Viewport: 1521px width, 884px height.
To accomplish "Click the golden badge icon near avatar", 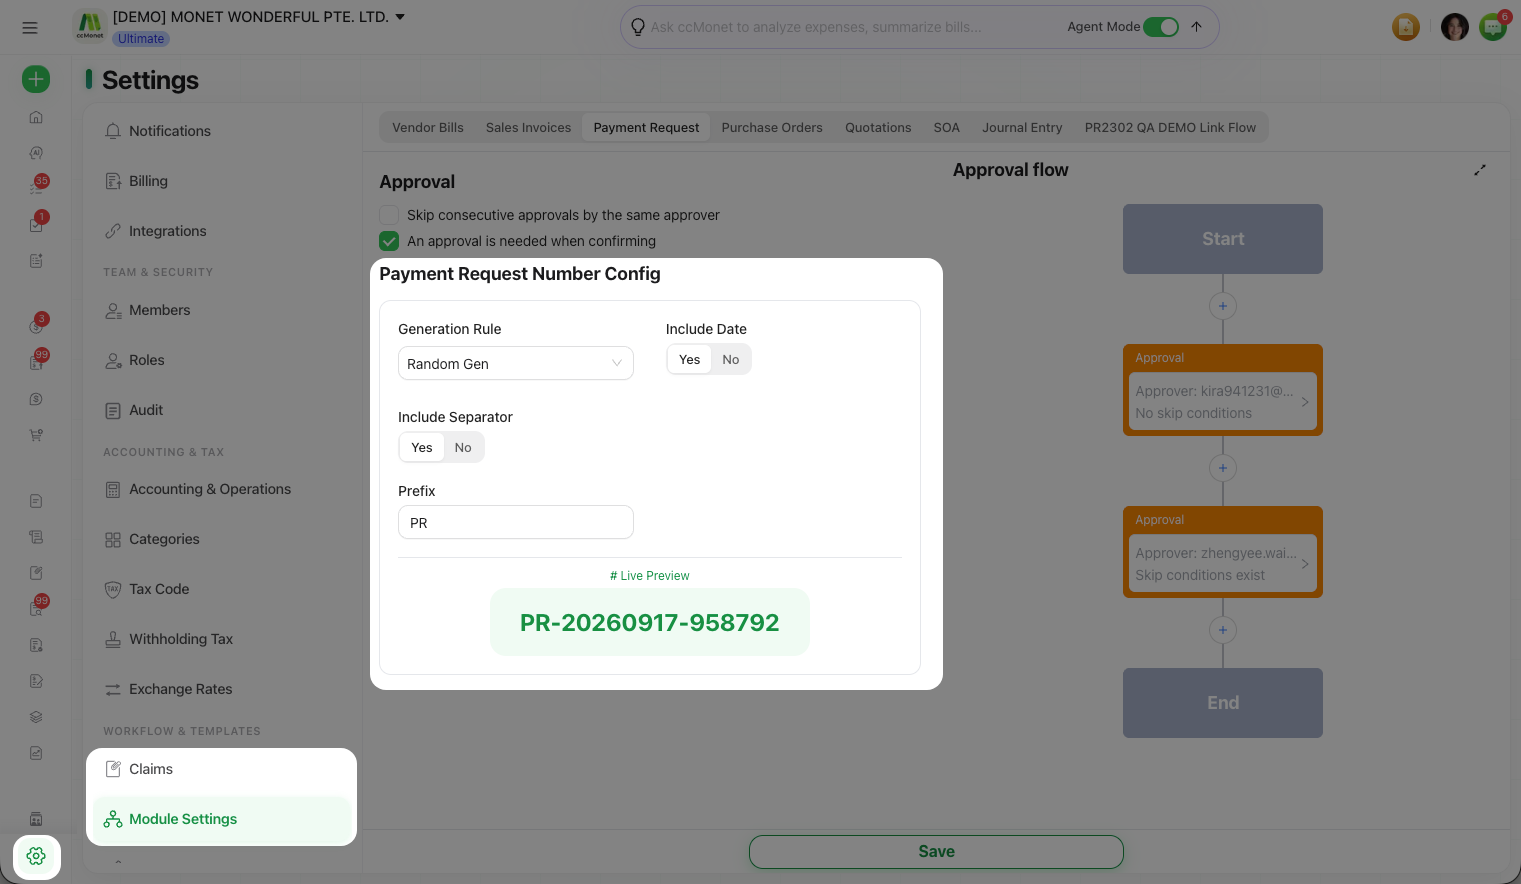I will pyautogui.click(x=1406, y=27).
